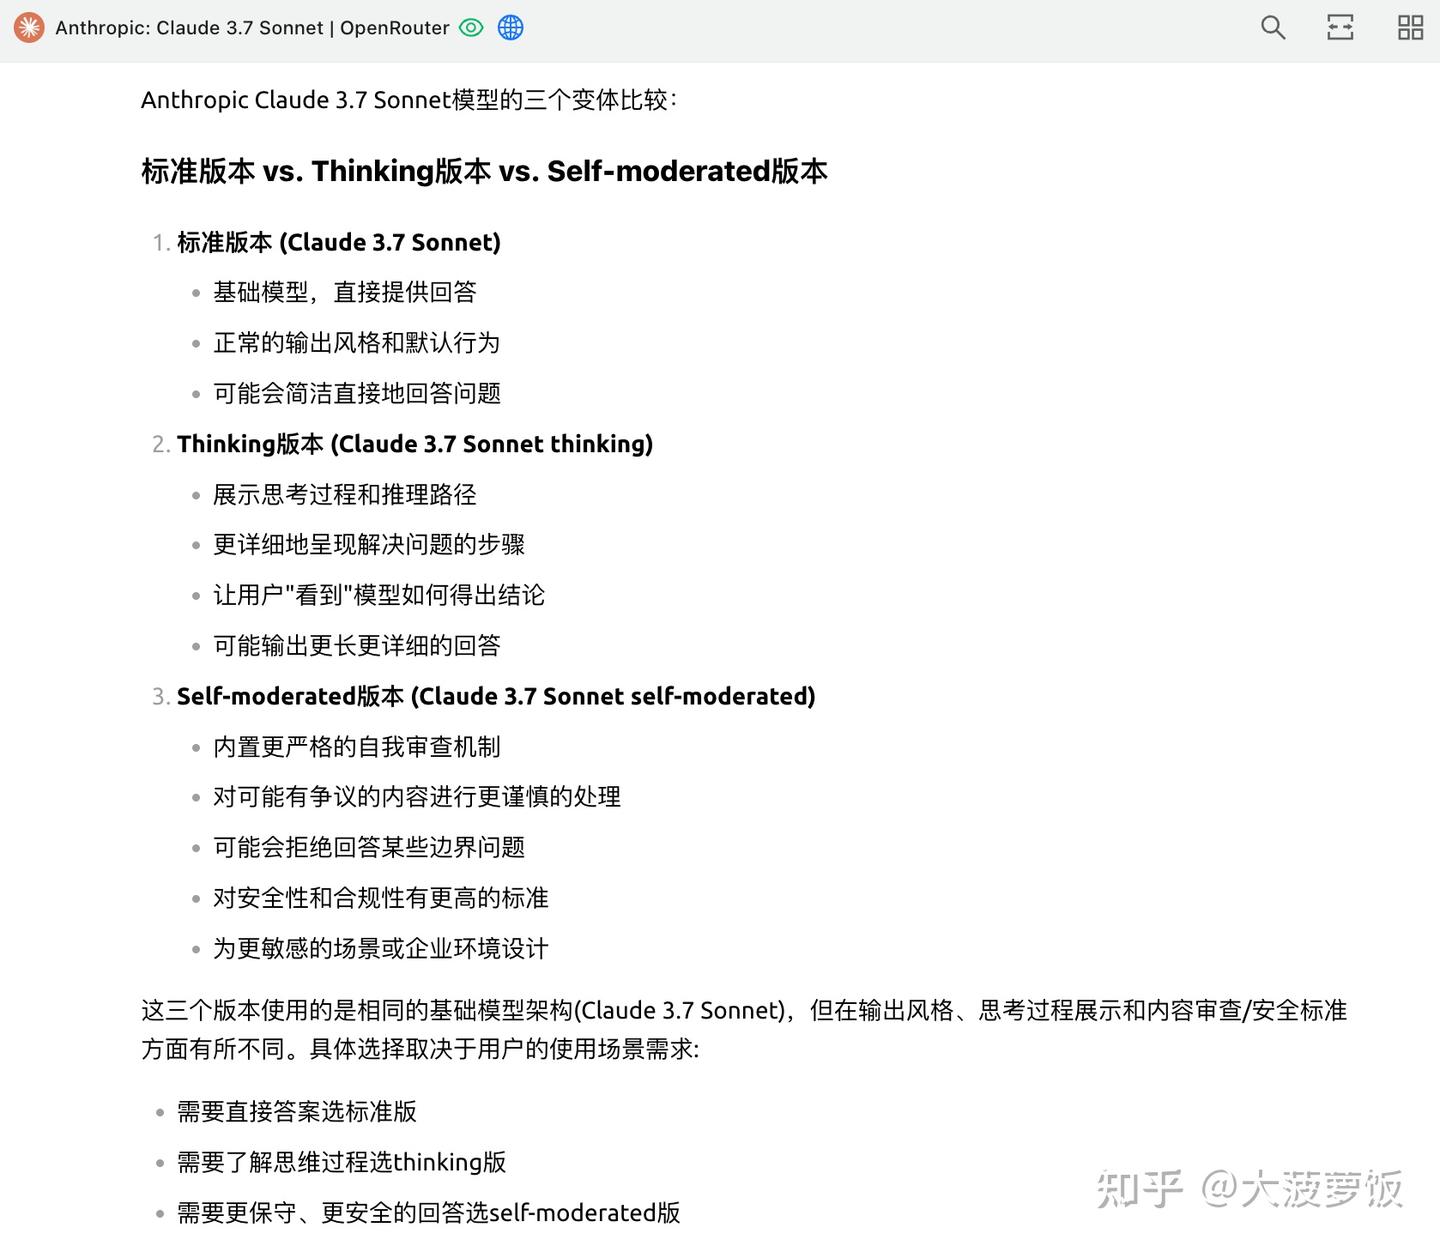Image resolution: width=1440 pixels, height=1246 pixels.
Task: Select list item 标准版本 (Claude 3.7 Sonnet)
Action: click(338, 242)
